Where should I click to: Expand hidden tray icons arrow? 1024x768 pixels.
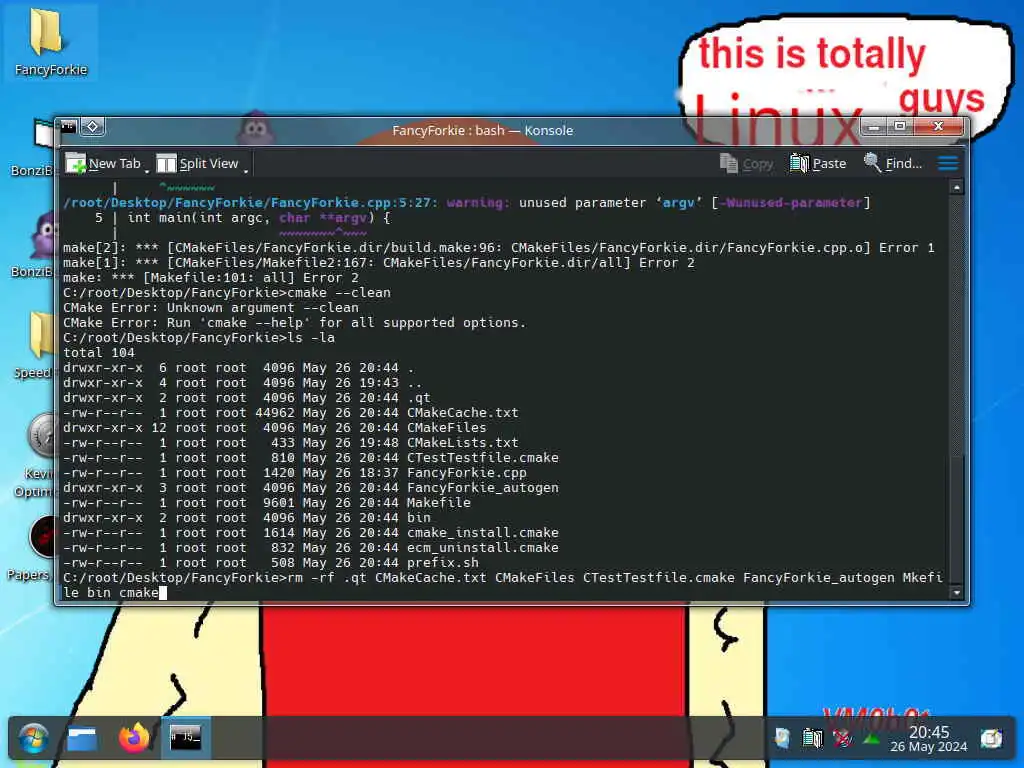tap(871, 739)
